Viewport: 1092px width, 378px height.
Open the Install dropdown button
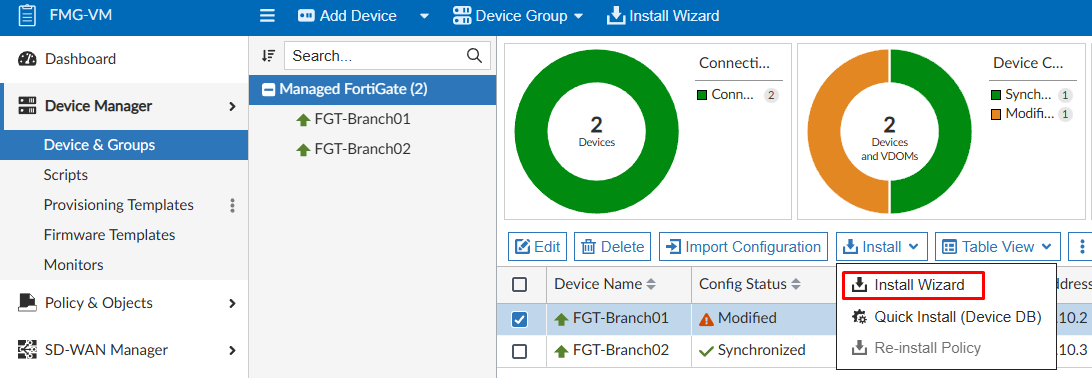(882, 246)
